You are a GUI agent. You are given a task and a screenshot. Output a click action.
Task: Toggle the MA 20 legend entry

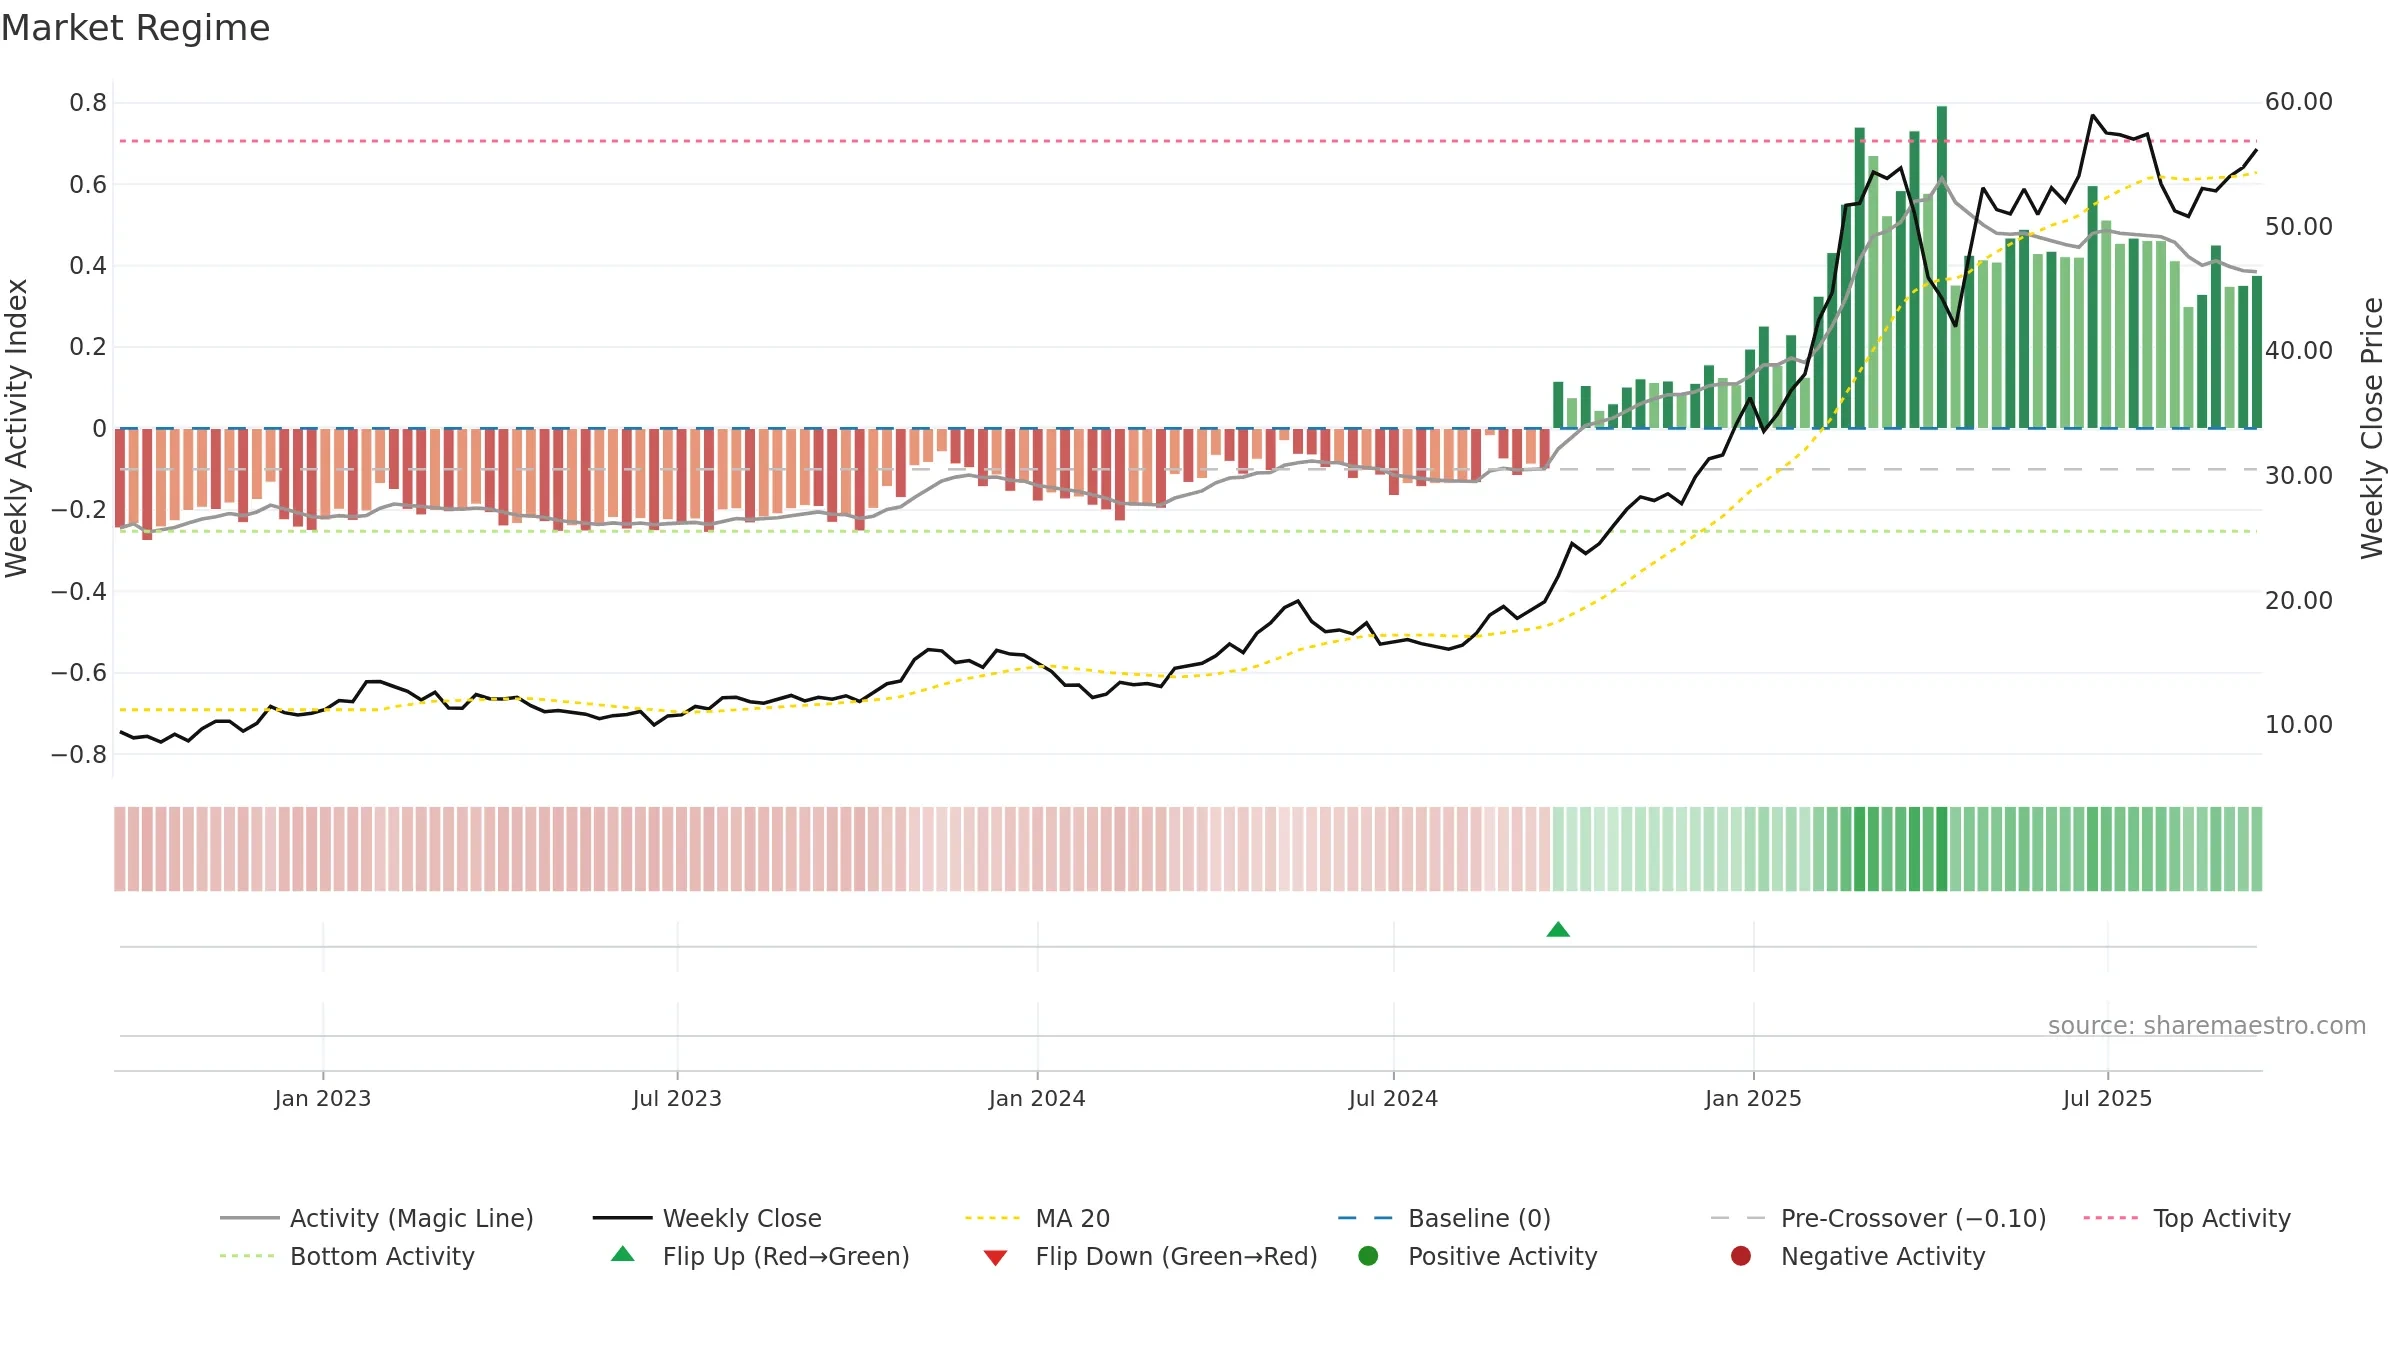tap(1037, 1218)
